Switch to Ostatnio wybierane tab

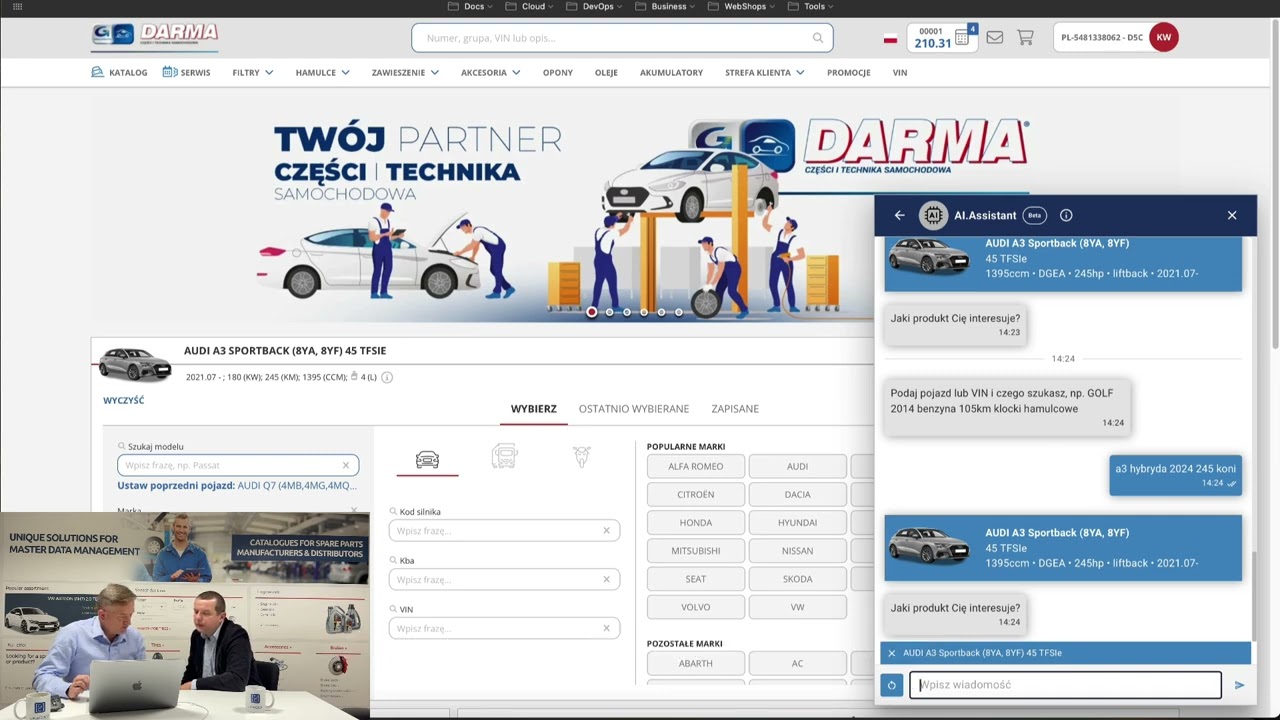coord(634,409)
